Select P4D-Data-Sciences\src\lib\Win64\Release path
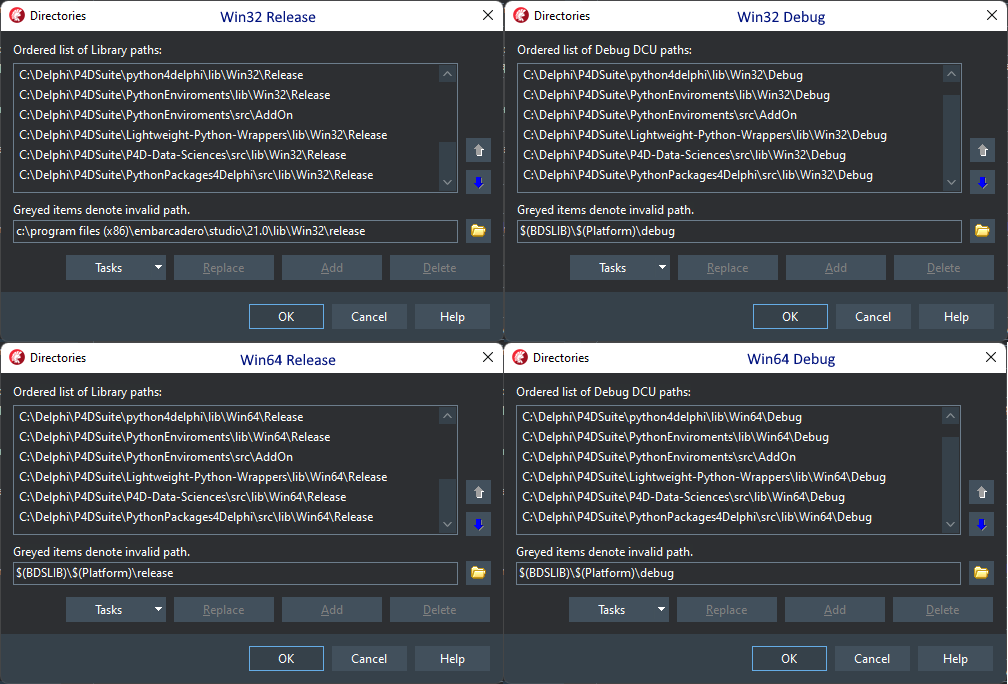The image size is (1008, 684). (226, 496)
